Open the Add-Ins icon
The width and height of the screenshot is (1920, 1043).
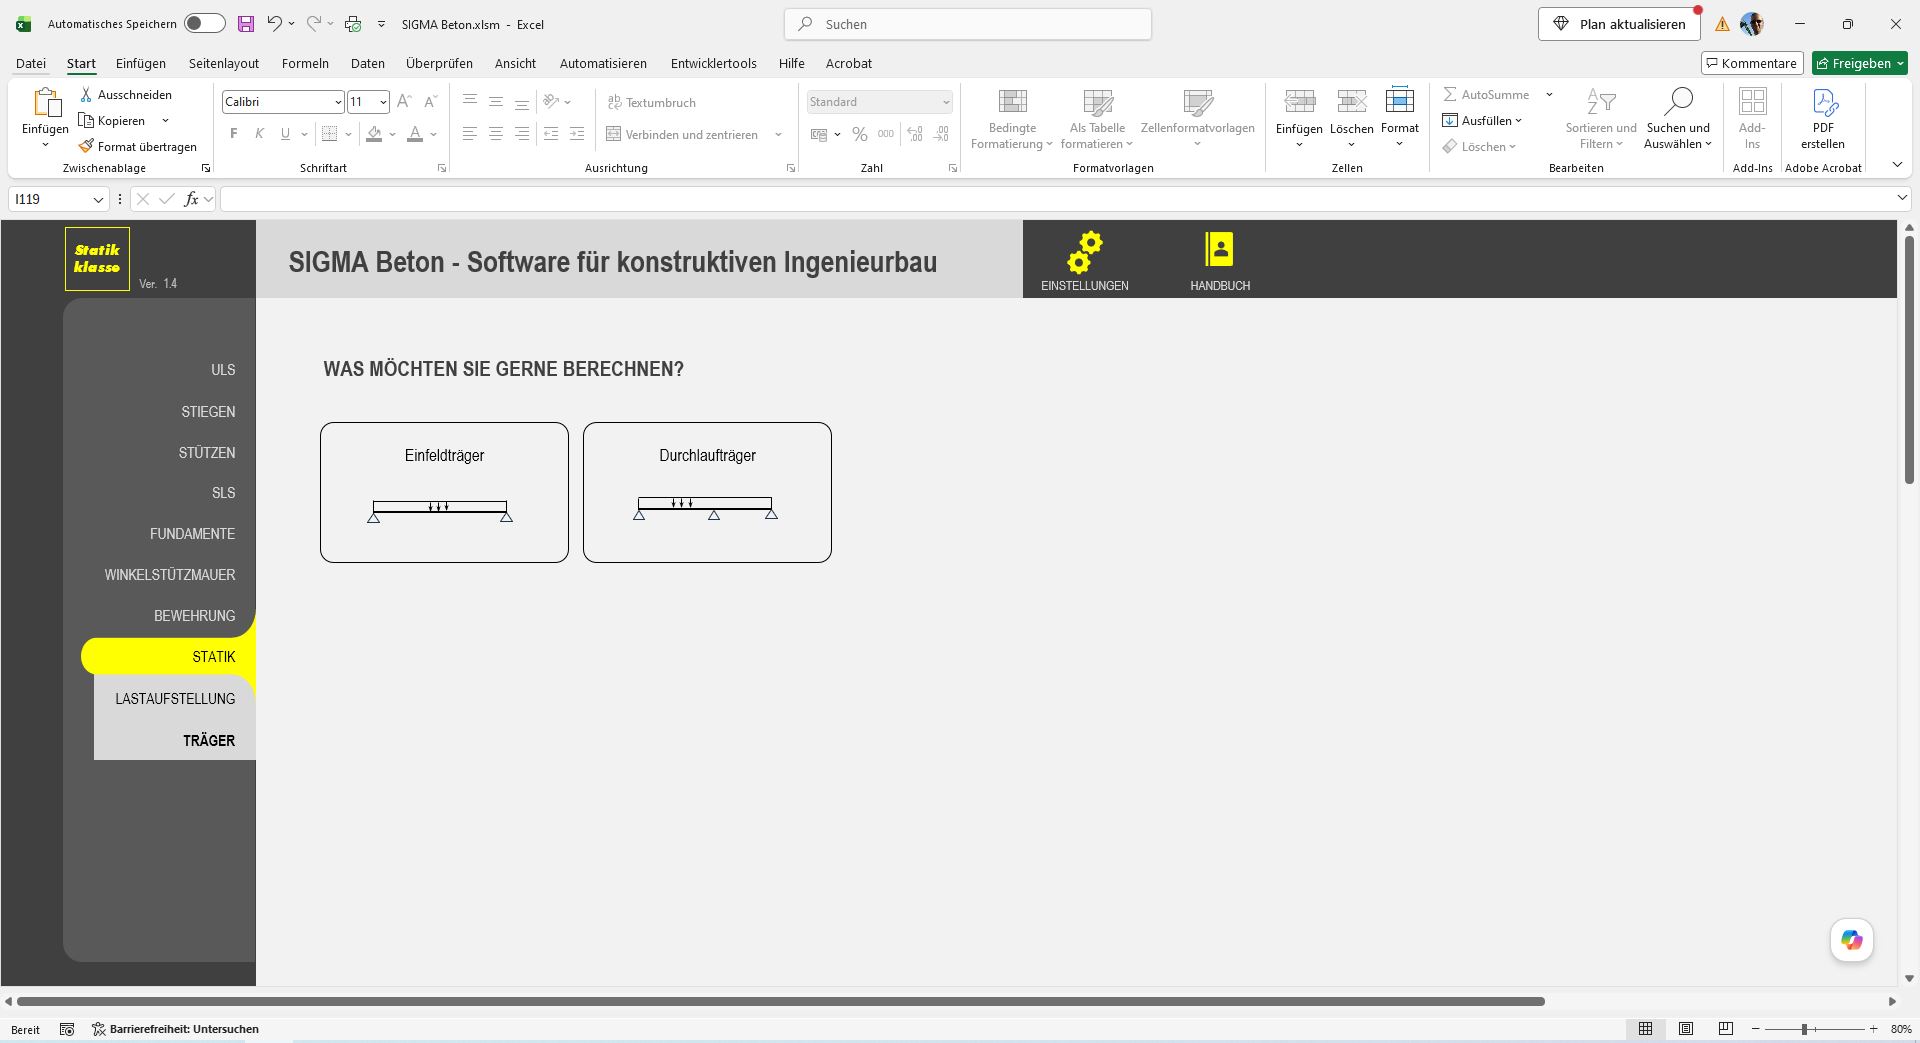tap(1752, 101)
